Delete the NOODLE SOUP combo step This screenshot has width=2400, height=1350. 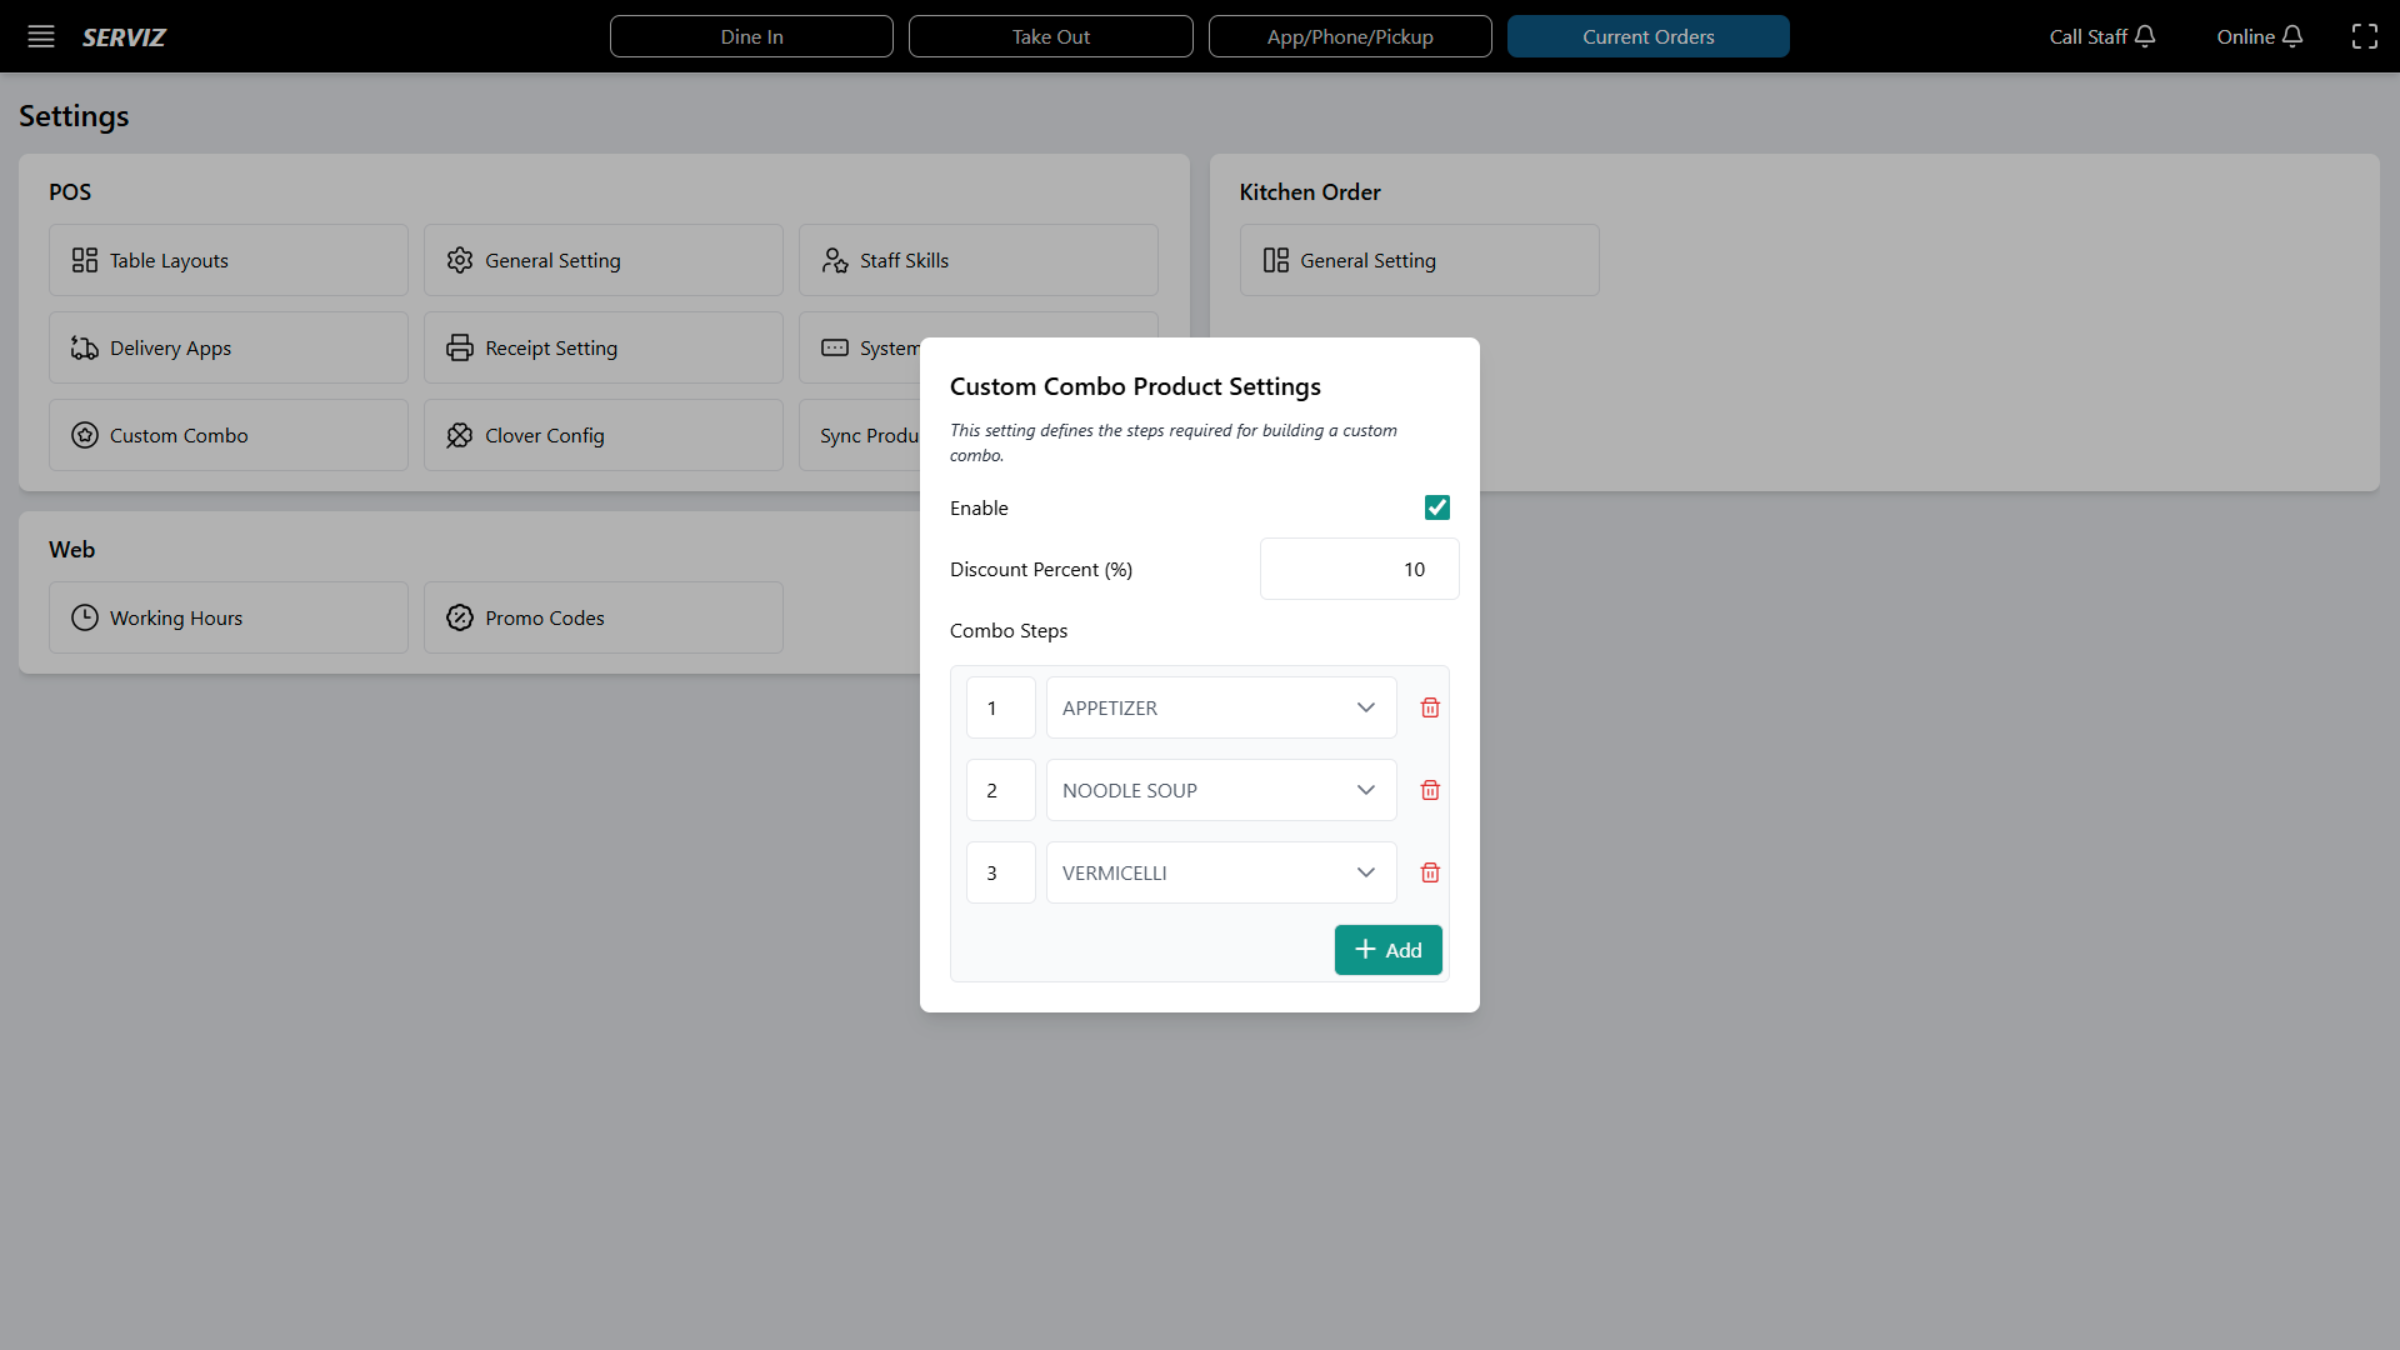tap(1430, 790)
